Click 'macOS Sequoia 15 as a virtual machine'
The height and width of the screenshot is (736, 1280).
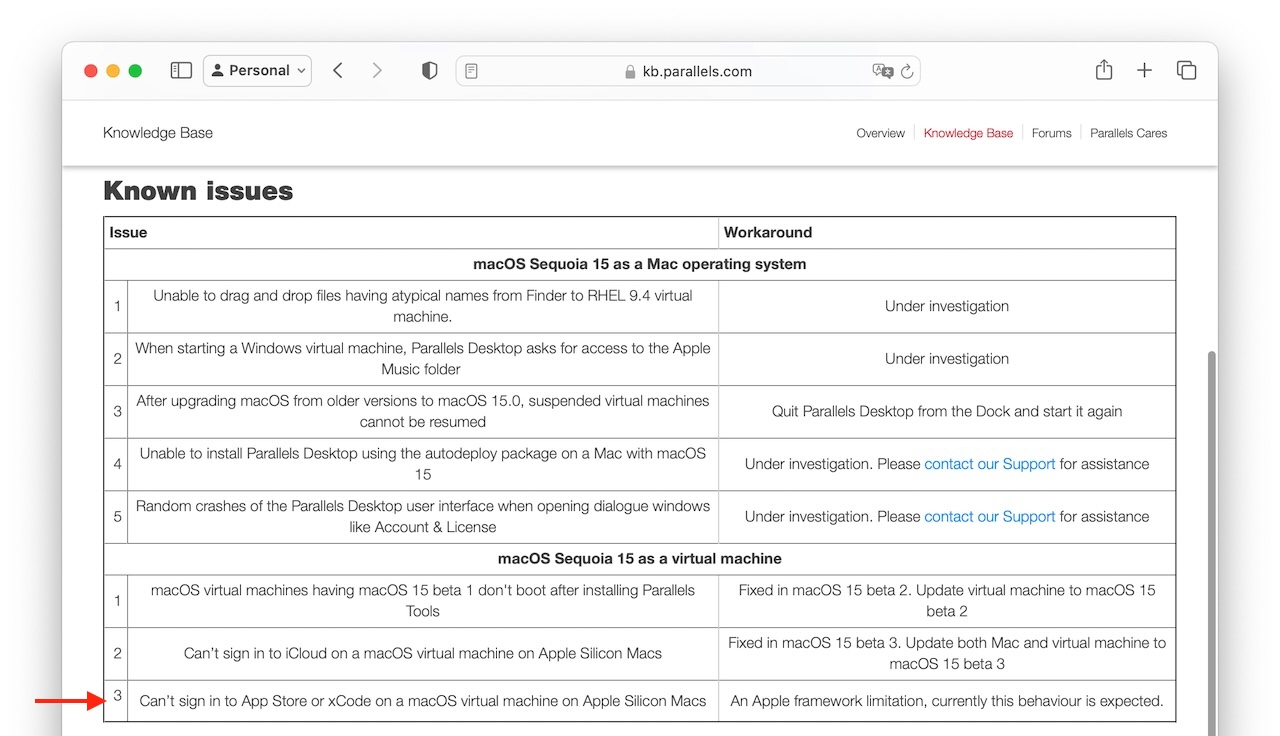(x=640, y=559)
